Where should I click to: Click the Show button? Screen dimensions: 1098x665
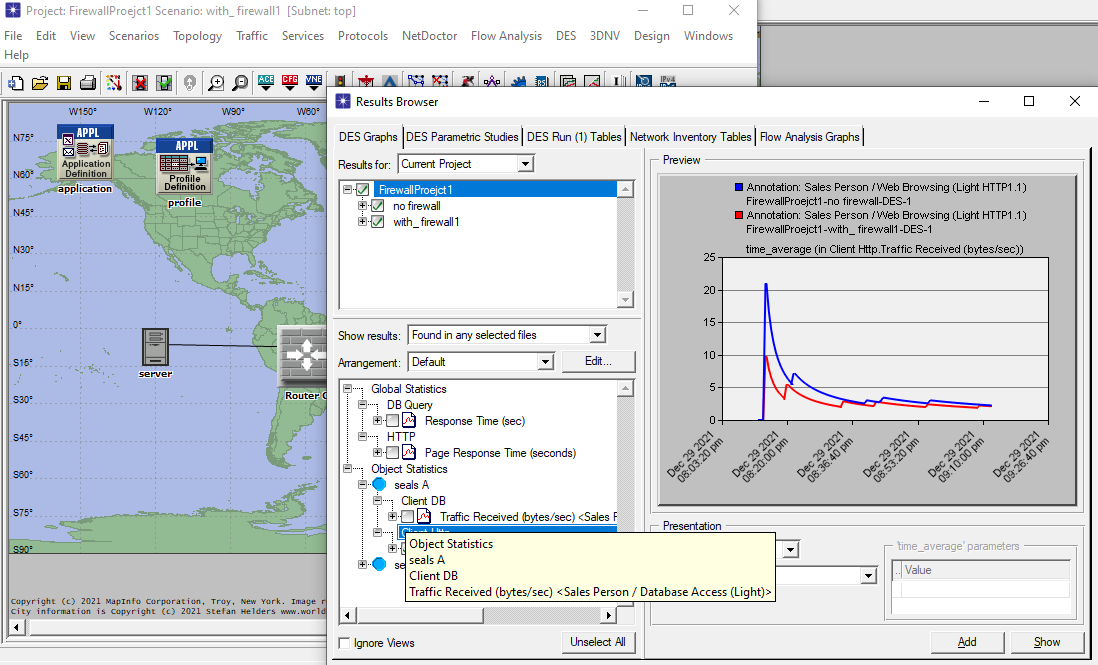click(x=1046, y=642)
